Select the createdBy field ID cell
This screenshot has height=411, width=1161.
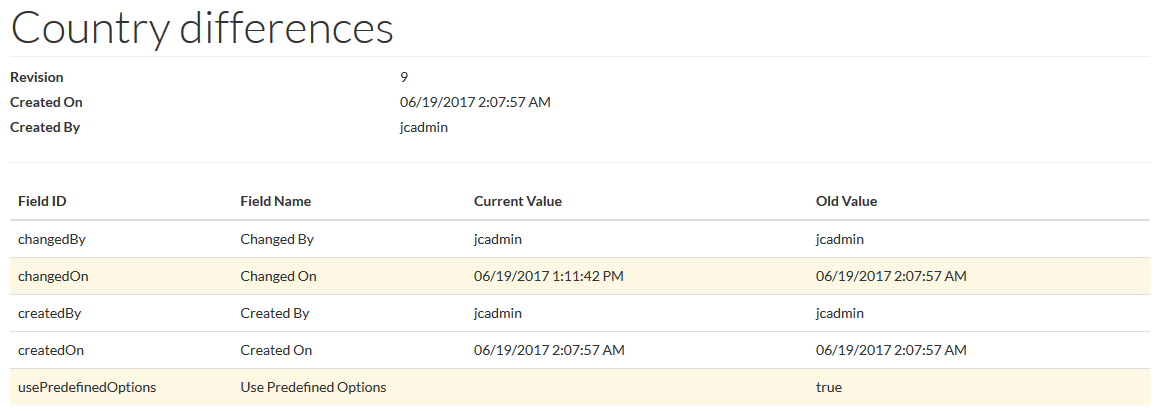click(x=50, y=313)
